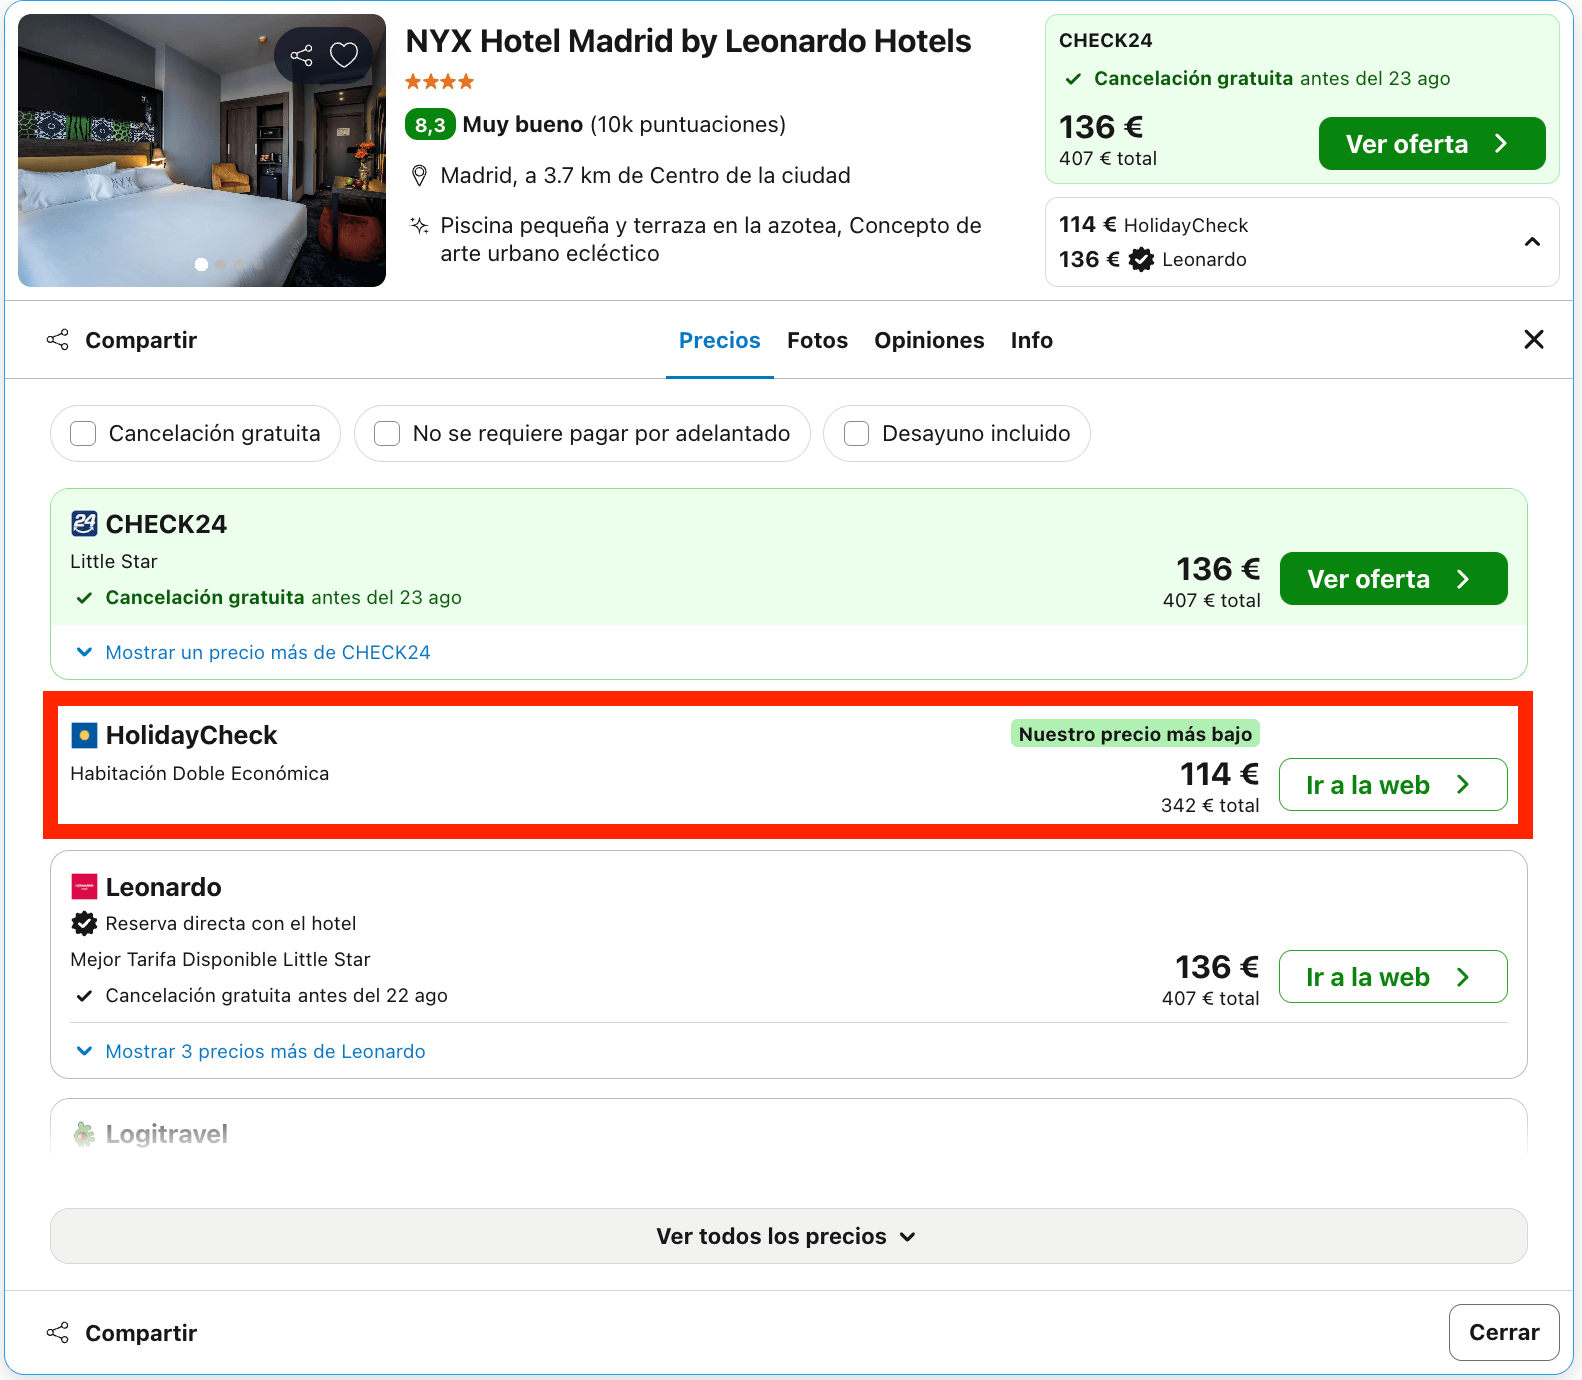Select the first photo carousel dot

click(x=201, y=265)
